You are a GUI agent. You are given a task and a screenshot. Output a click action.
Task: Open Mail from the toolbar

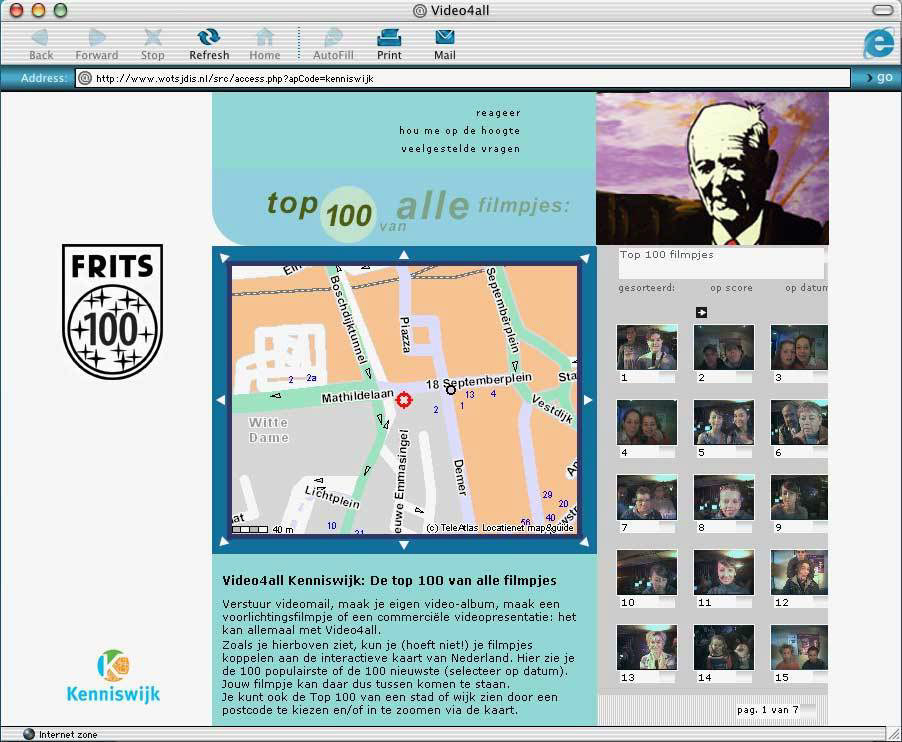click(x=445, y=45)
